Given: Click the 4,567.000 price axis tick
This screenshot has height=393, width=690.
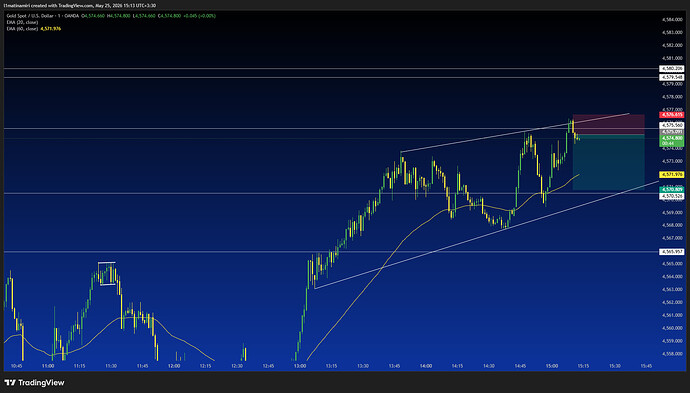Looking at the screenshot, I should (x=672, y=238).
